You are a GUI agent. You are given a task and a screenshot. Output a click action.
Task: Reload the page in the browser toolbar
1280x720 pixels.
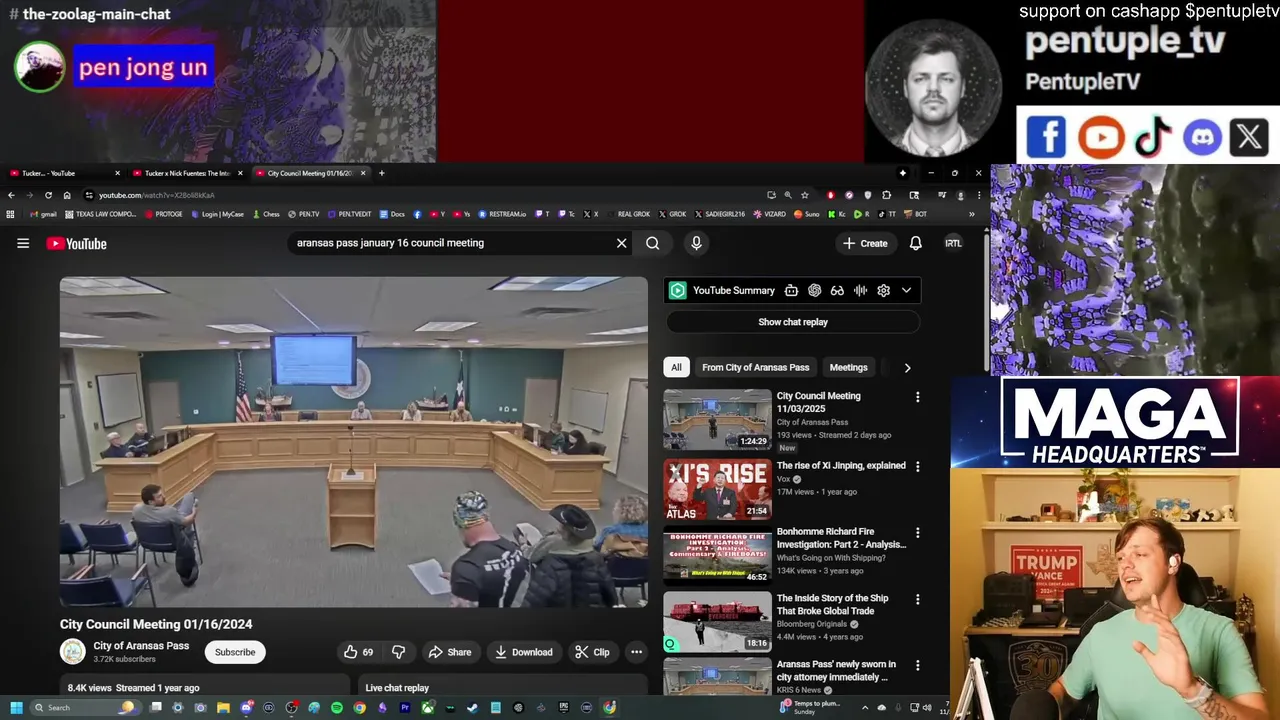click(48, 195)
